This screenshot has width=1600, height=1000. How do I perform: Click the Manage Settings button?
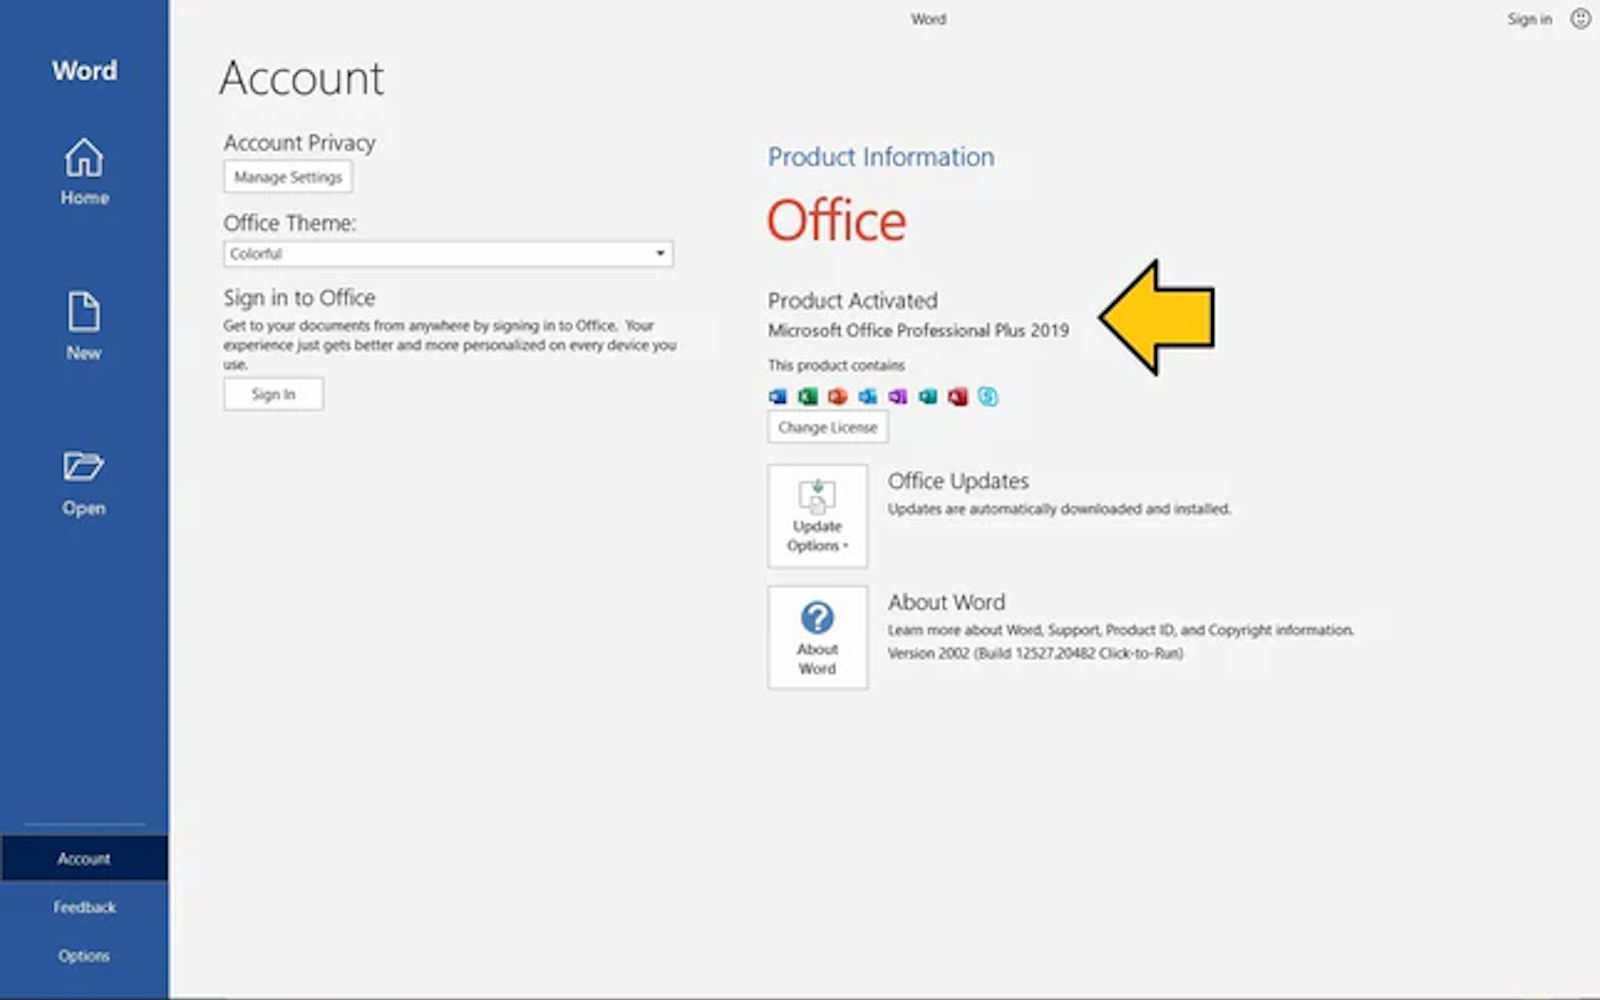tap(288, 177)
